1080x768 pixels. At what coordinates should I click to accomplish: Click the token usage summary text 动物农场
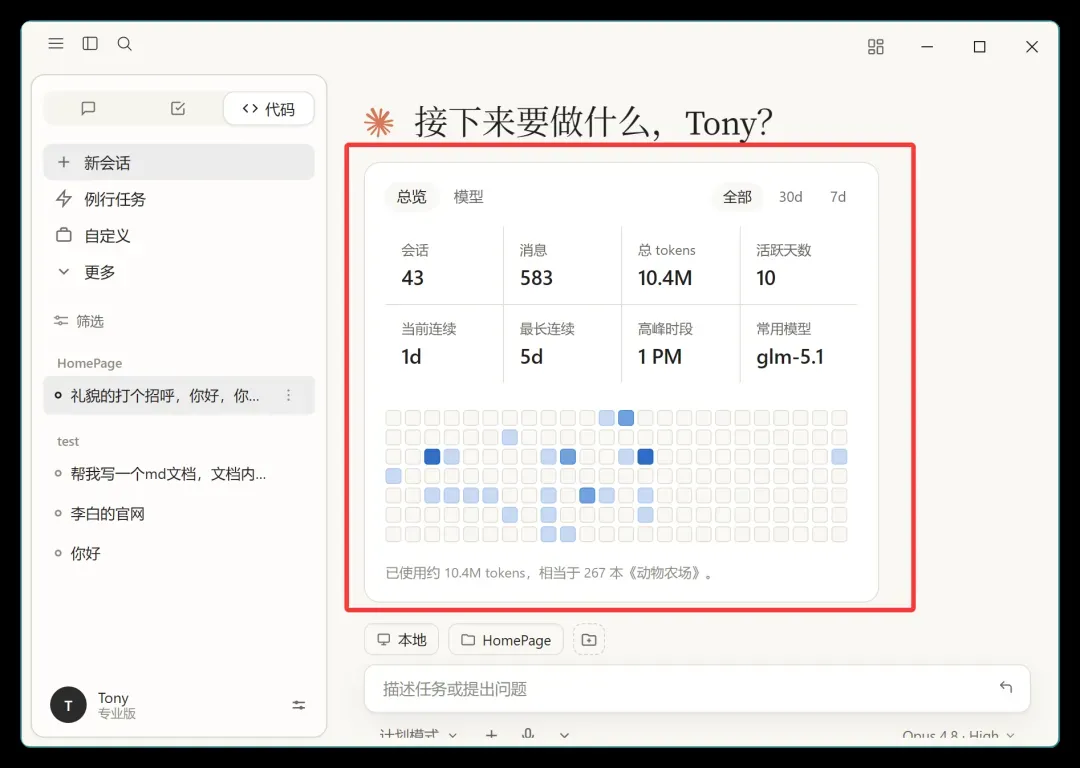point(549,573)
